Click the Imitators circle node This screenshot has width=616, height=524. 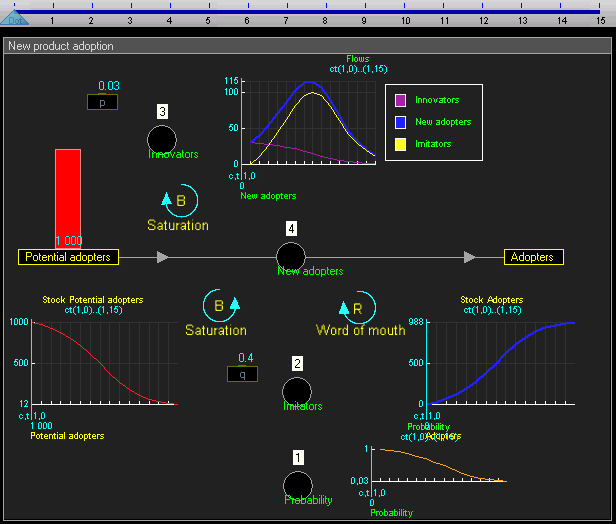297,392
